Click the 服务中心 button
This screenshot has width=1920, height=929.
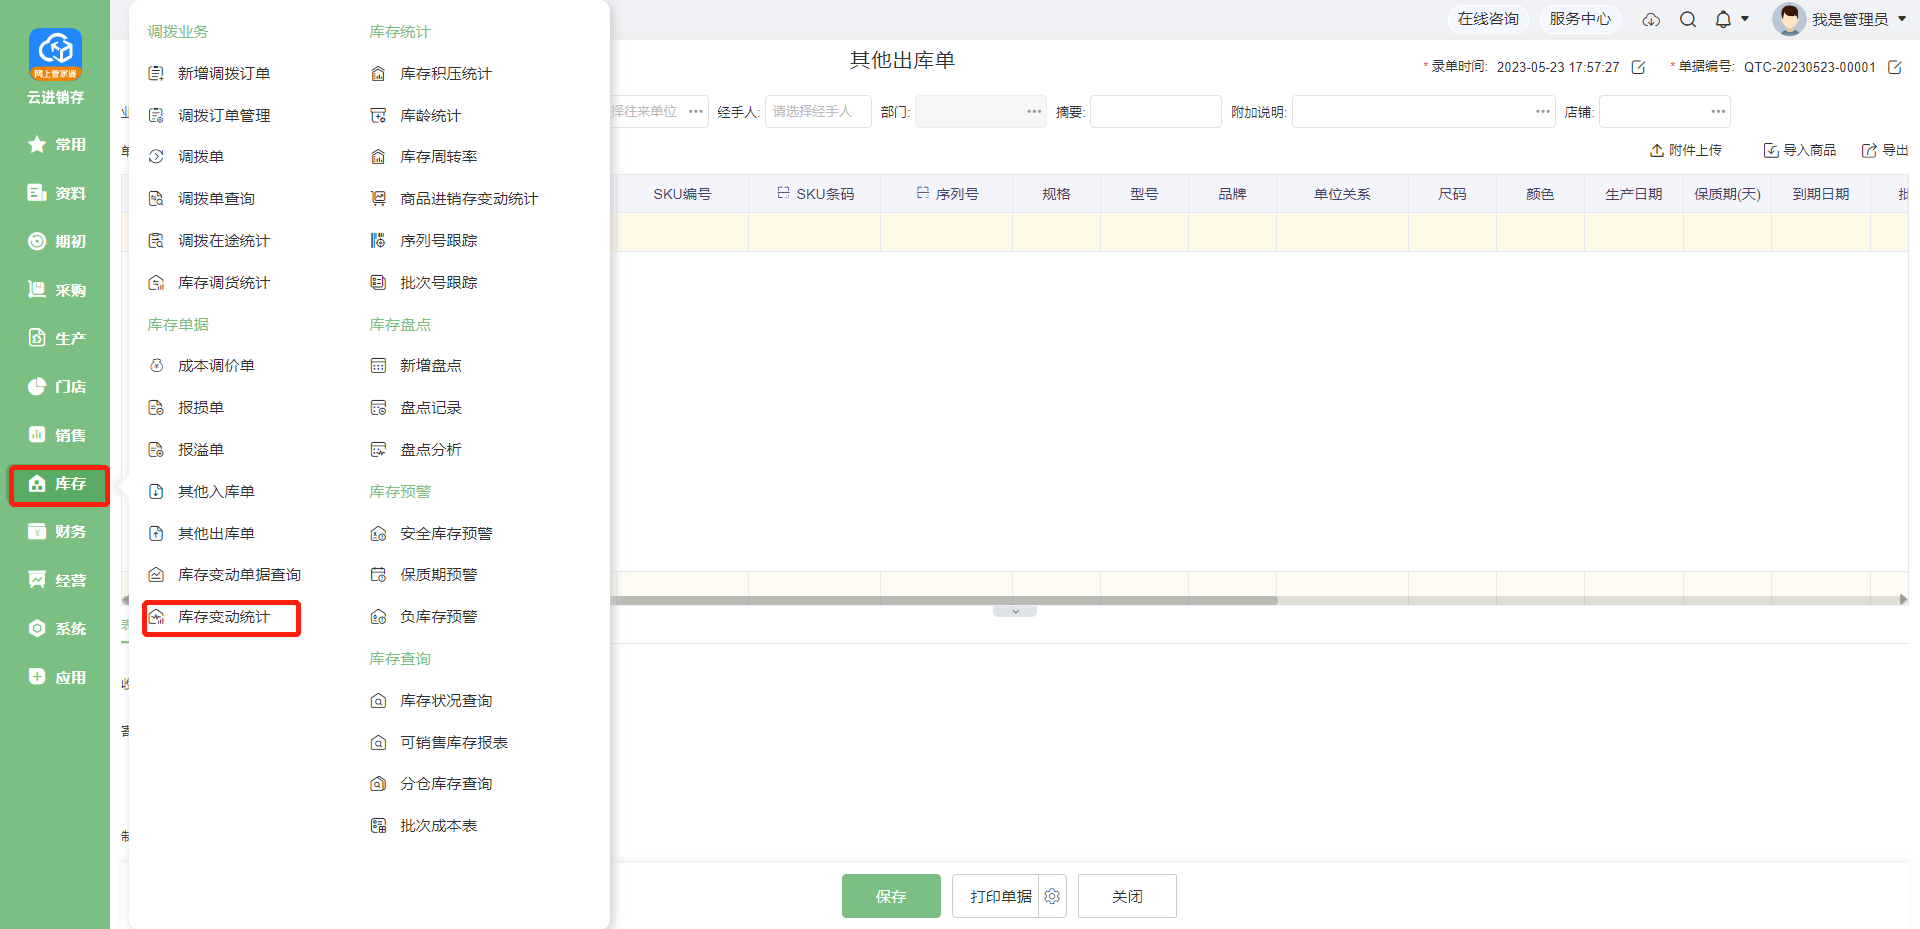[x=1580, y=19]
